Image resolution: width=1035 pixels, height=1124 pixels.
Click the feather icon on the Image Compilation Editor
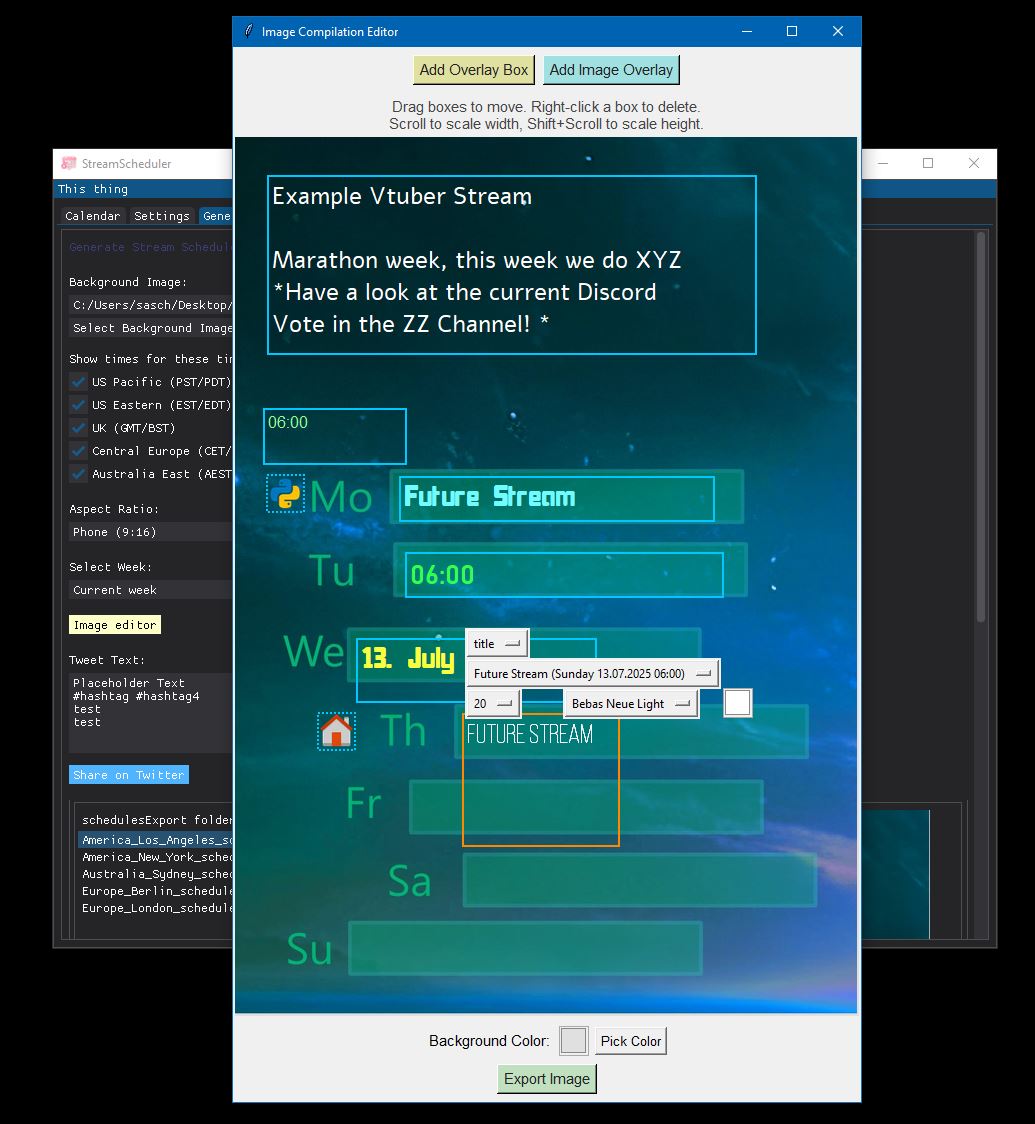248,31
